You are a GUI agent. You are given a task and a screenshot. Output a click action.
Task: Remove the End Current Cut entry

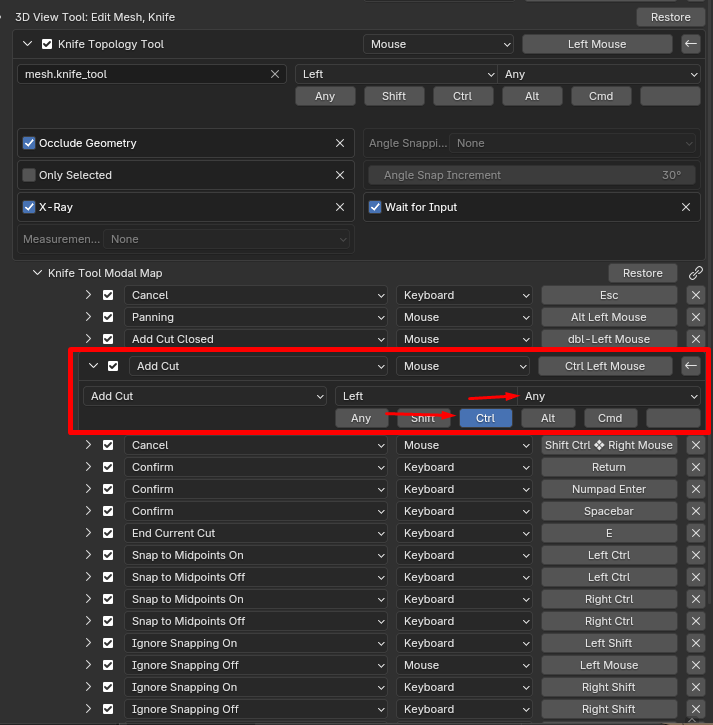click(696, 533)
